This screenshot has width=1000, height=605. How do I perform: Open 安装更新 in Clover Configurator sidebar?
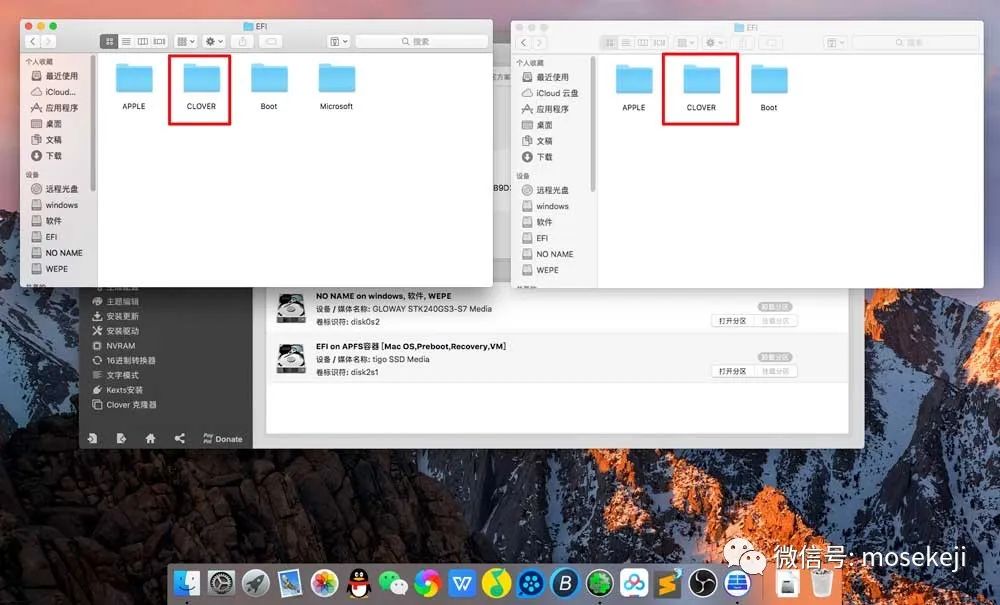click(116, 316)
